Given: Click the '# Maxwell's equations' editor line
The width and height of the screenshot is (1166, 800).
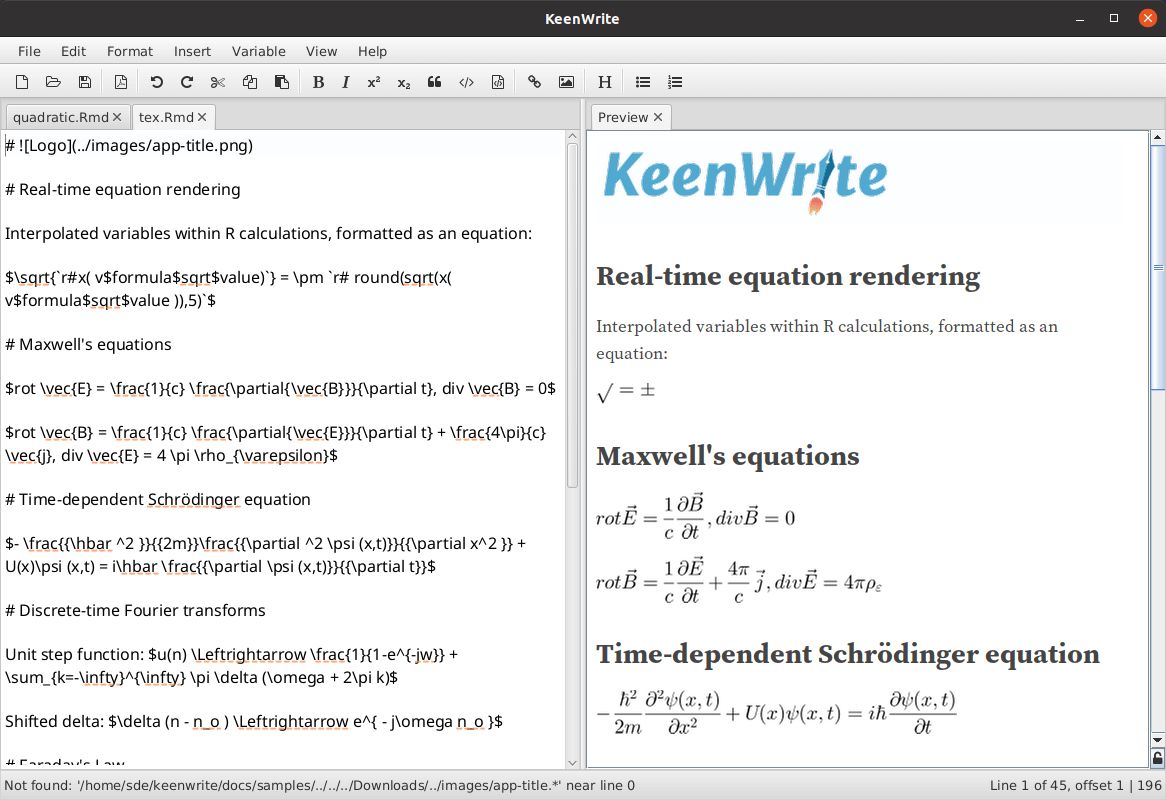Looking at the screenshot, I should tap(88, 344).
